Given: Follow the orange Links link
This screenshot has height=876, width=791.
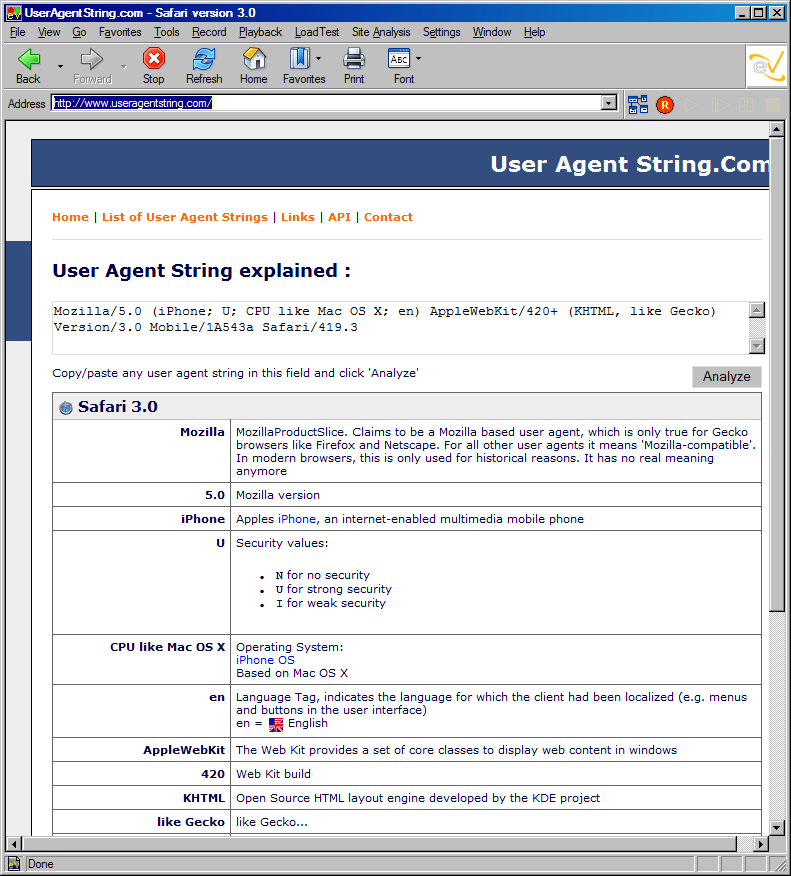Looking at the screenshot, I should 298,217.
